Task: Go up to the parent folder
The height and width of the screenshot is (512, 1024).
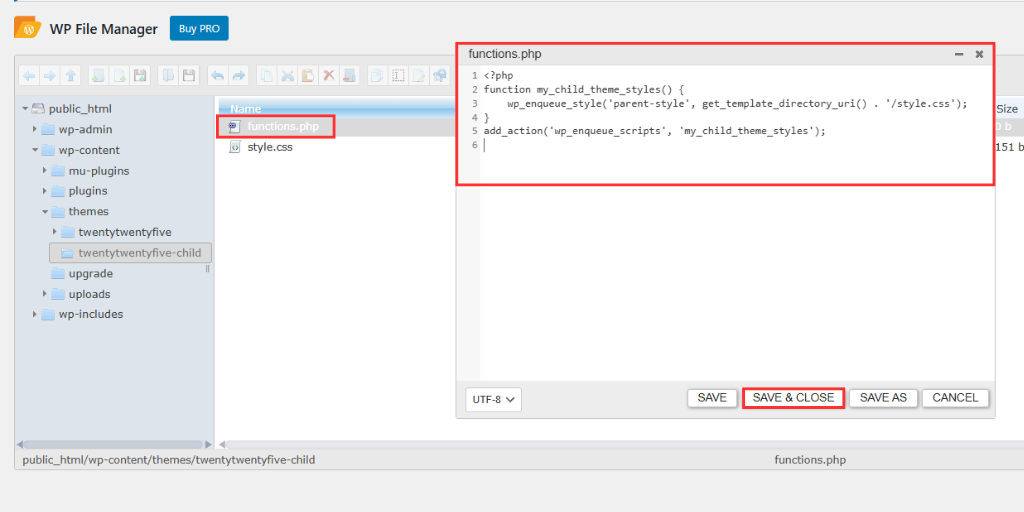Action: pos(71,76)
